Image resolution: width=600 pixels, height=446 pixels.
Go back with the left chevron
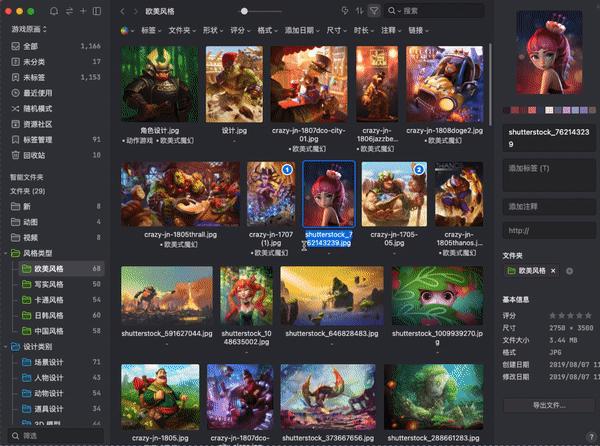(x=122, y=11)
